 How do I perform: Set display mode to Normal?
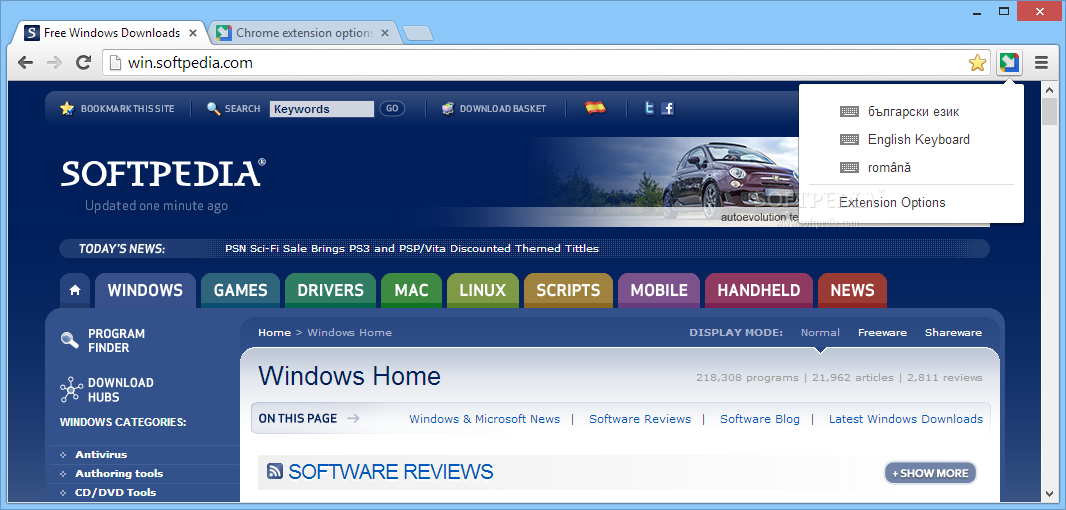pyautogui.click(x=820, y=333)
